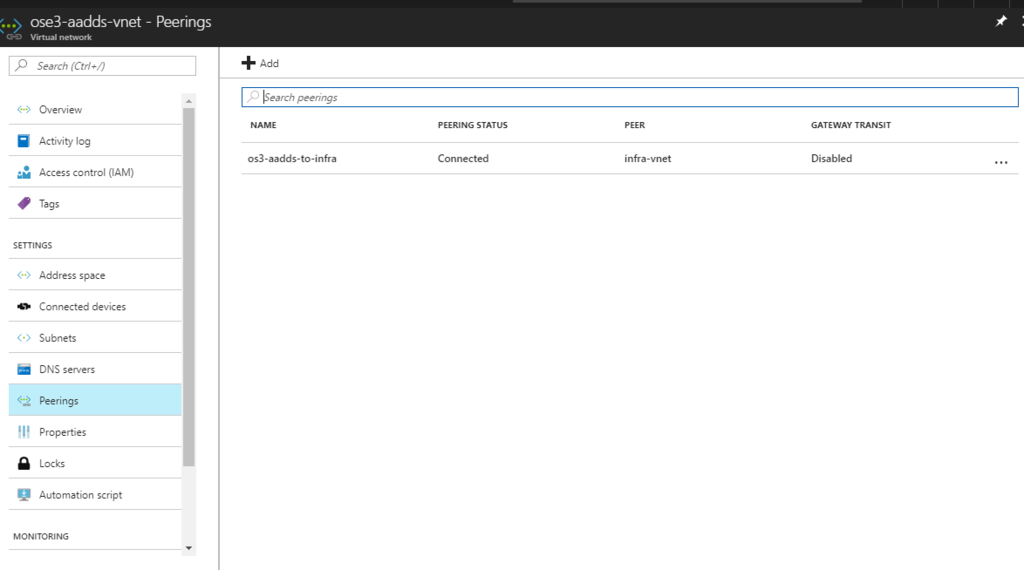Image resolution: width=1024 pixels, height=570 pixels.
Task: Click the virtual network icon in header
Action: coord(10,27)
